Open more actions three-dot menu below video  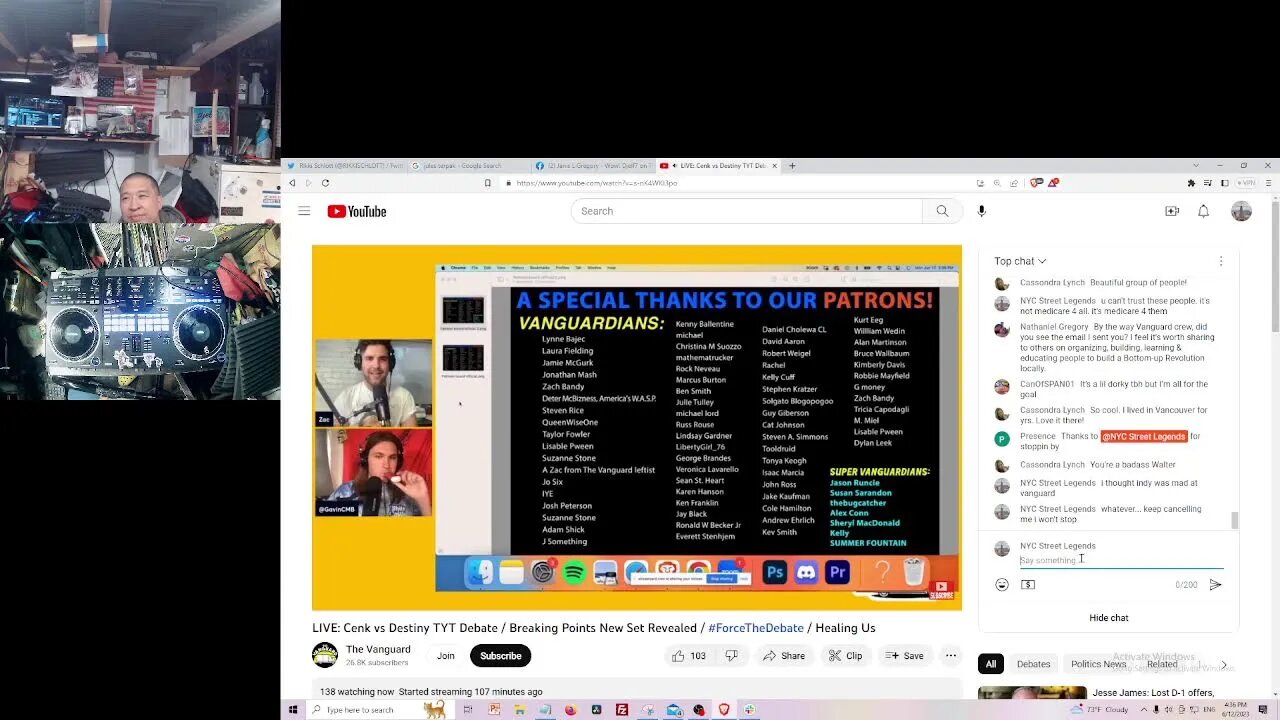[951, 656]
